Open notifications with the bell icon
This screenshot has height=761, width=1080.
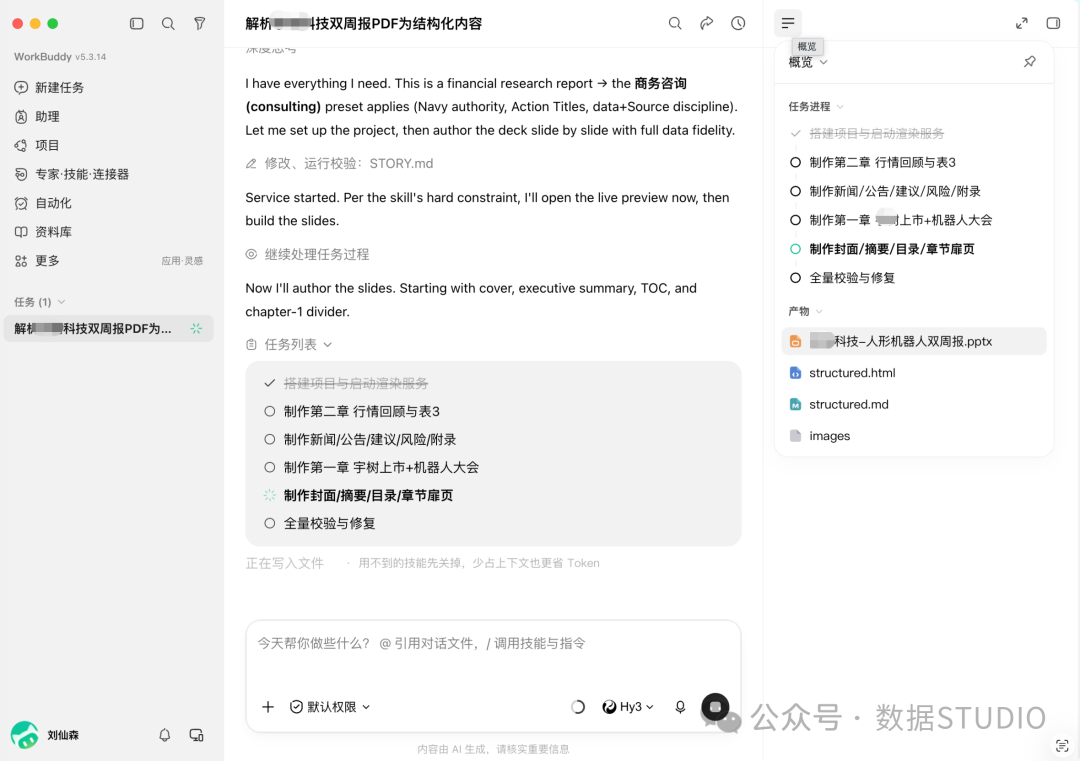click(x=165, y=735)
